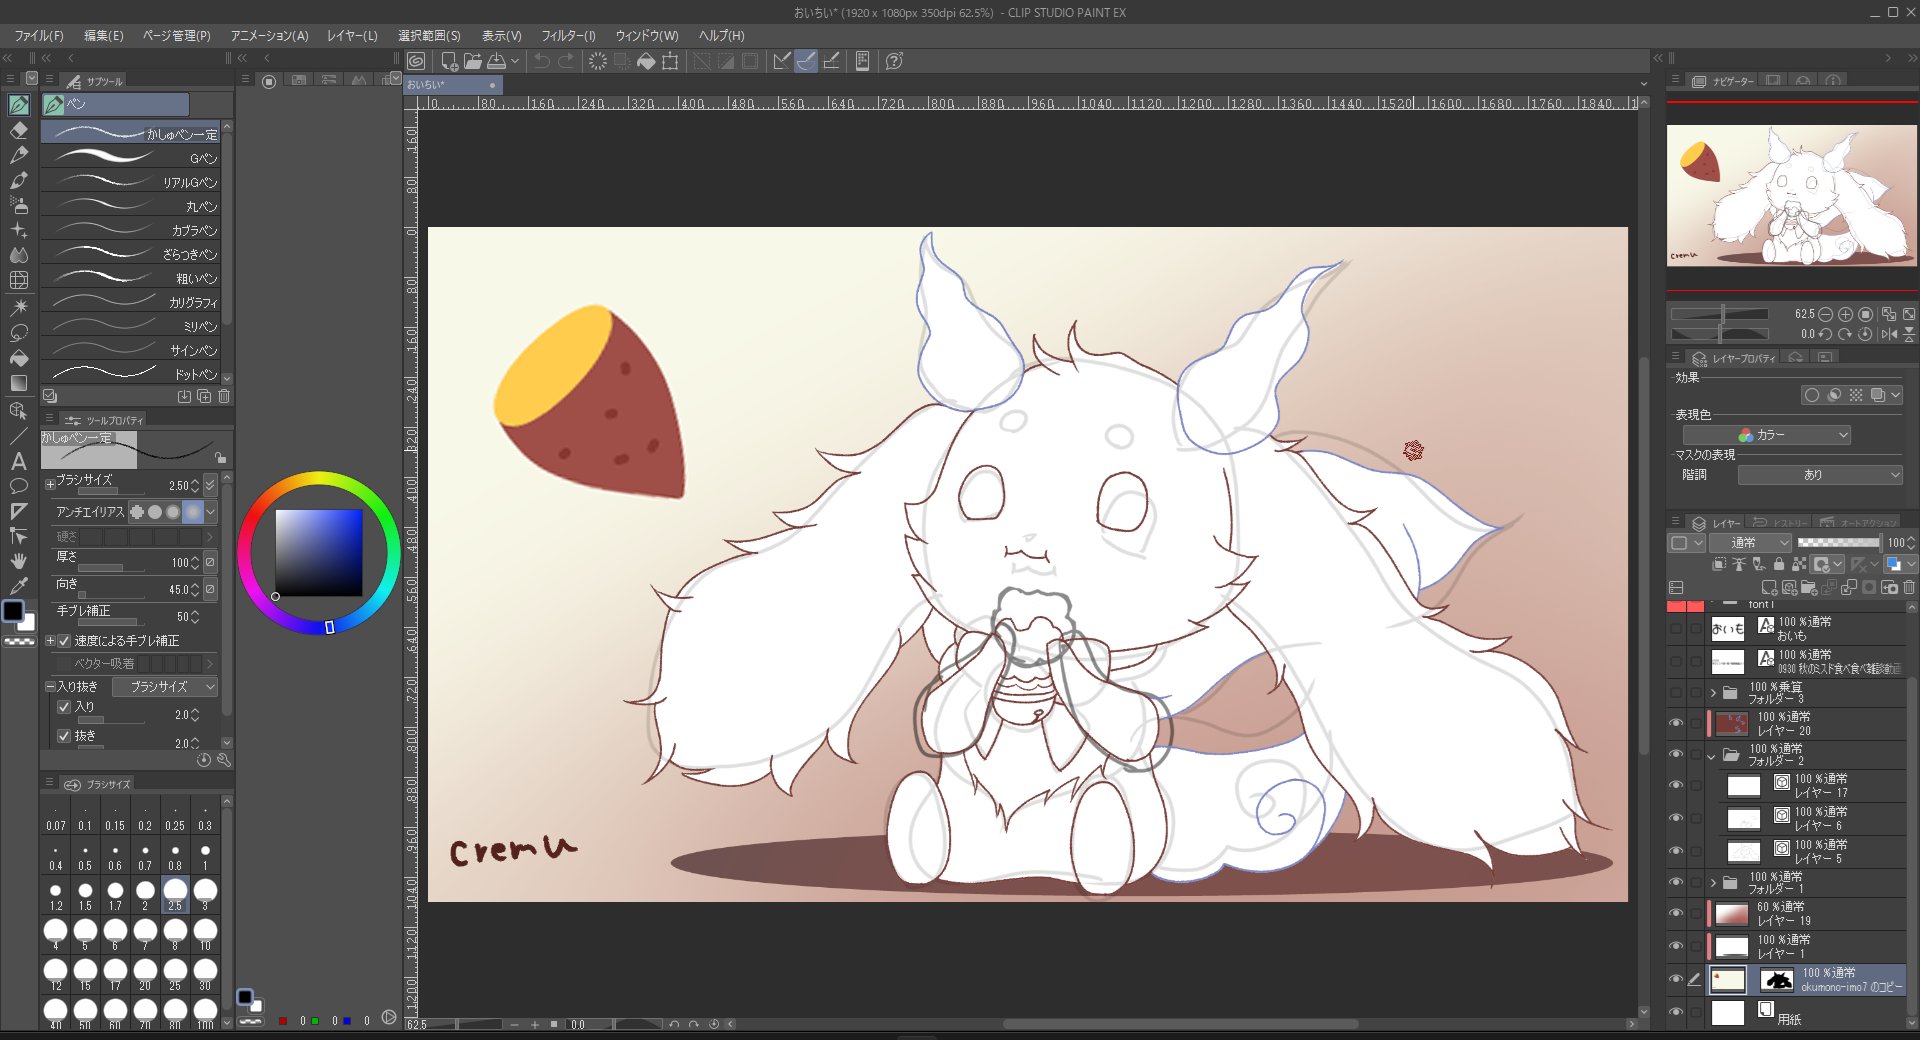Open the フィルター(I) menu
This screenshot has width=1920, height=1040.
(x=568, y=35)
